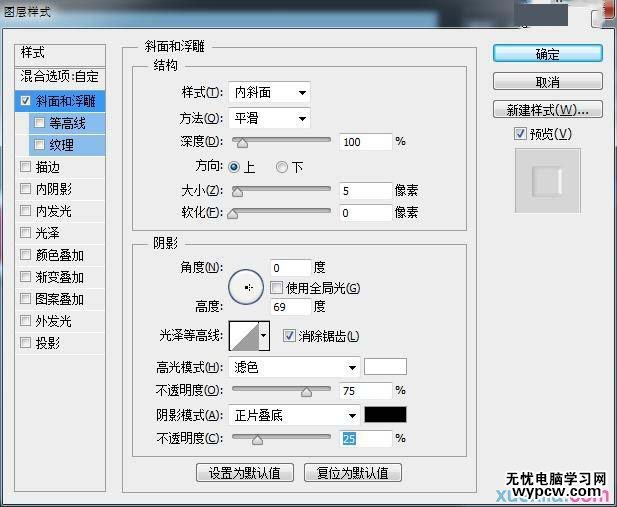Click the 高度 field showing 69
617x507 pixels.
coord(290,307)
